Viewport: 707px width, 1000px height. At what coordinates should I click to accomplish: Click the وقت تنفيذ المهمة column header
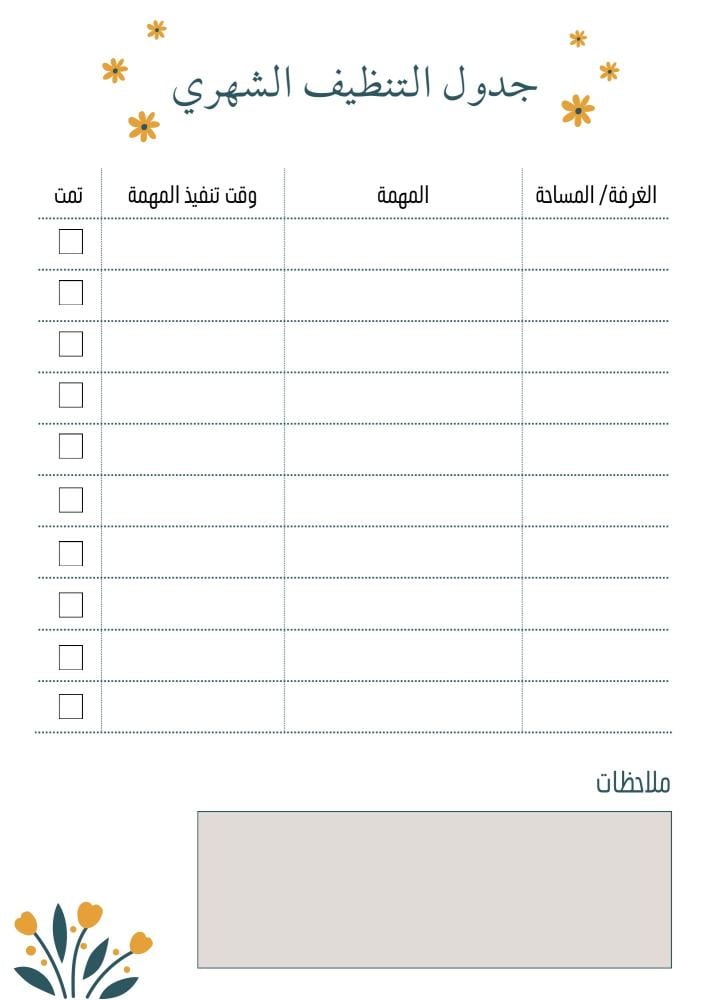coord(192,195)
